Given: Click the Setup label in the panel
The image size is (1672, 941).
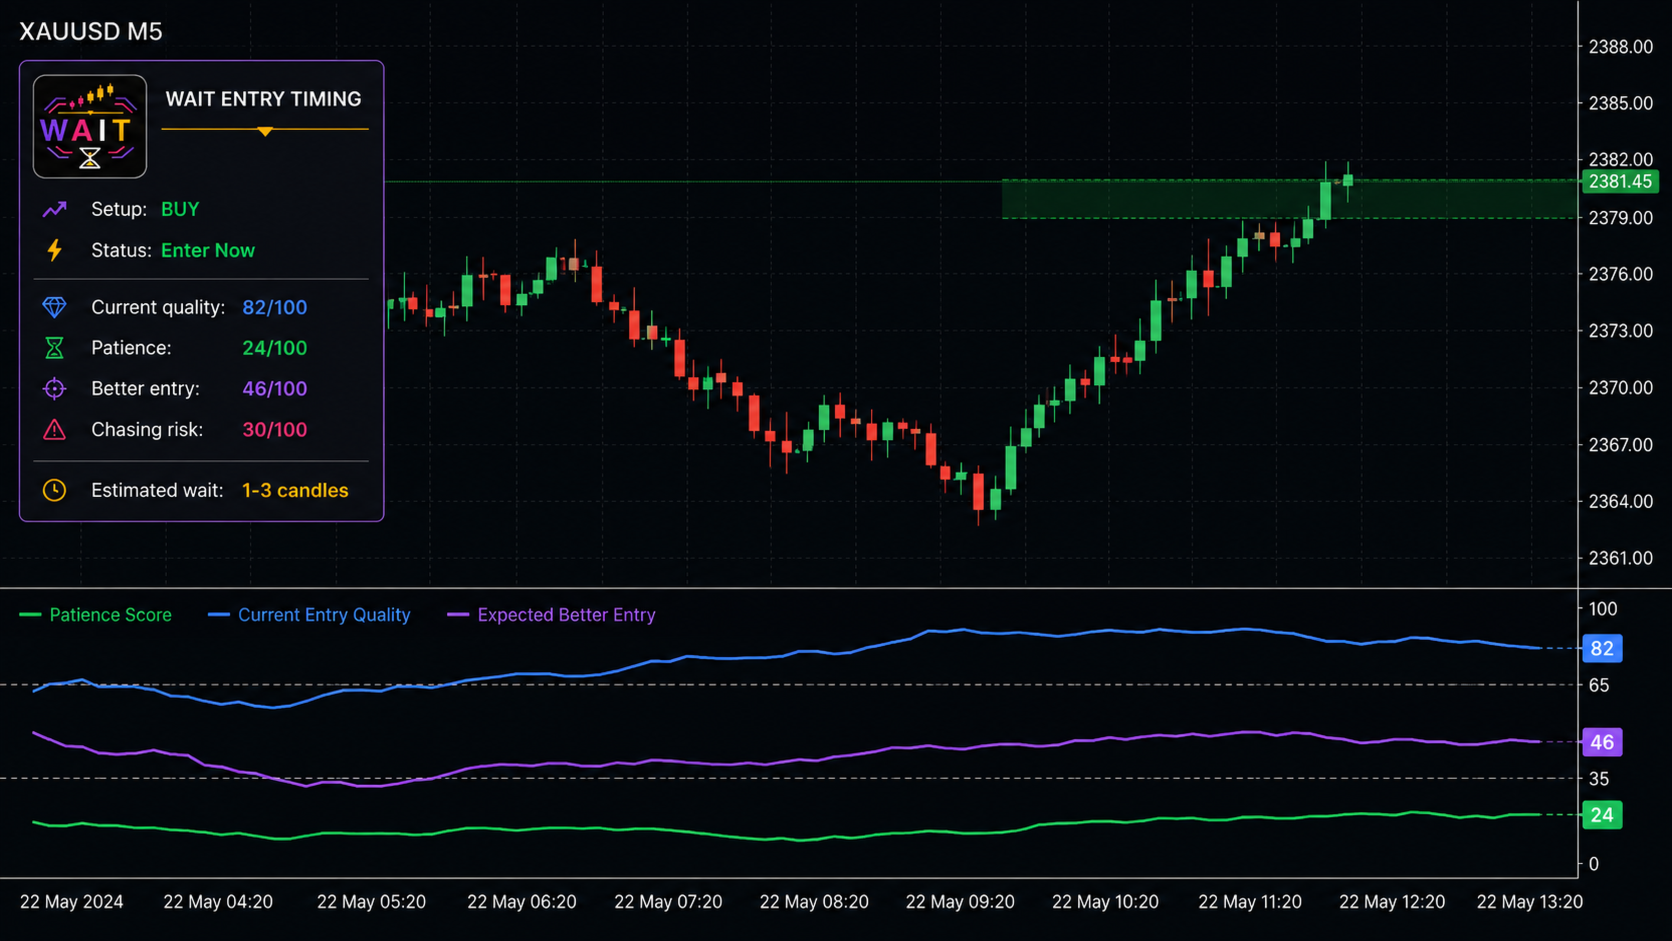Looking at the screenshot, I should click(x=119, y=209).
